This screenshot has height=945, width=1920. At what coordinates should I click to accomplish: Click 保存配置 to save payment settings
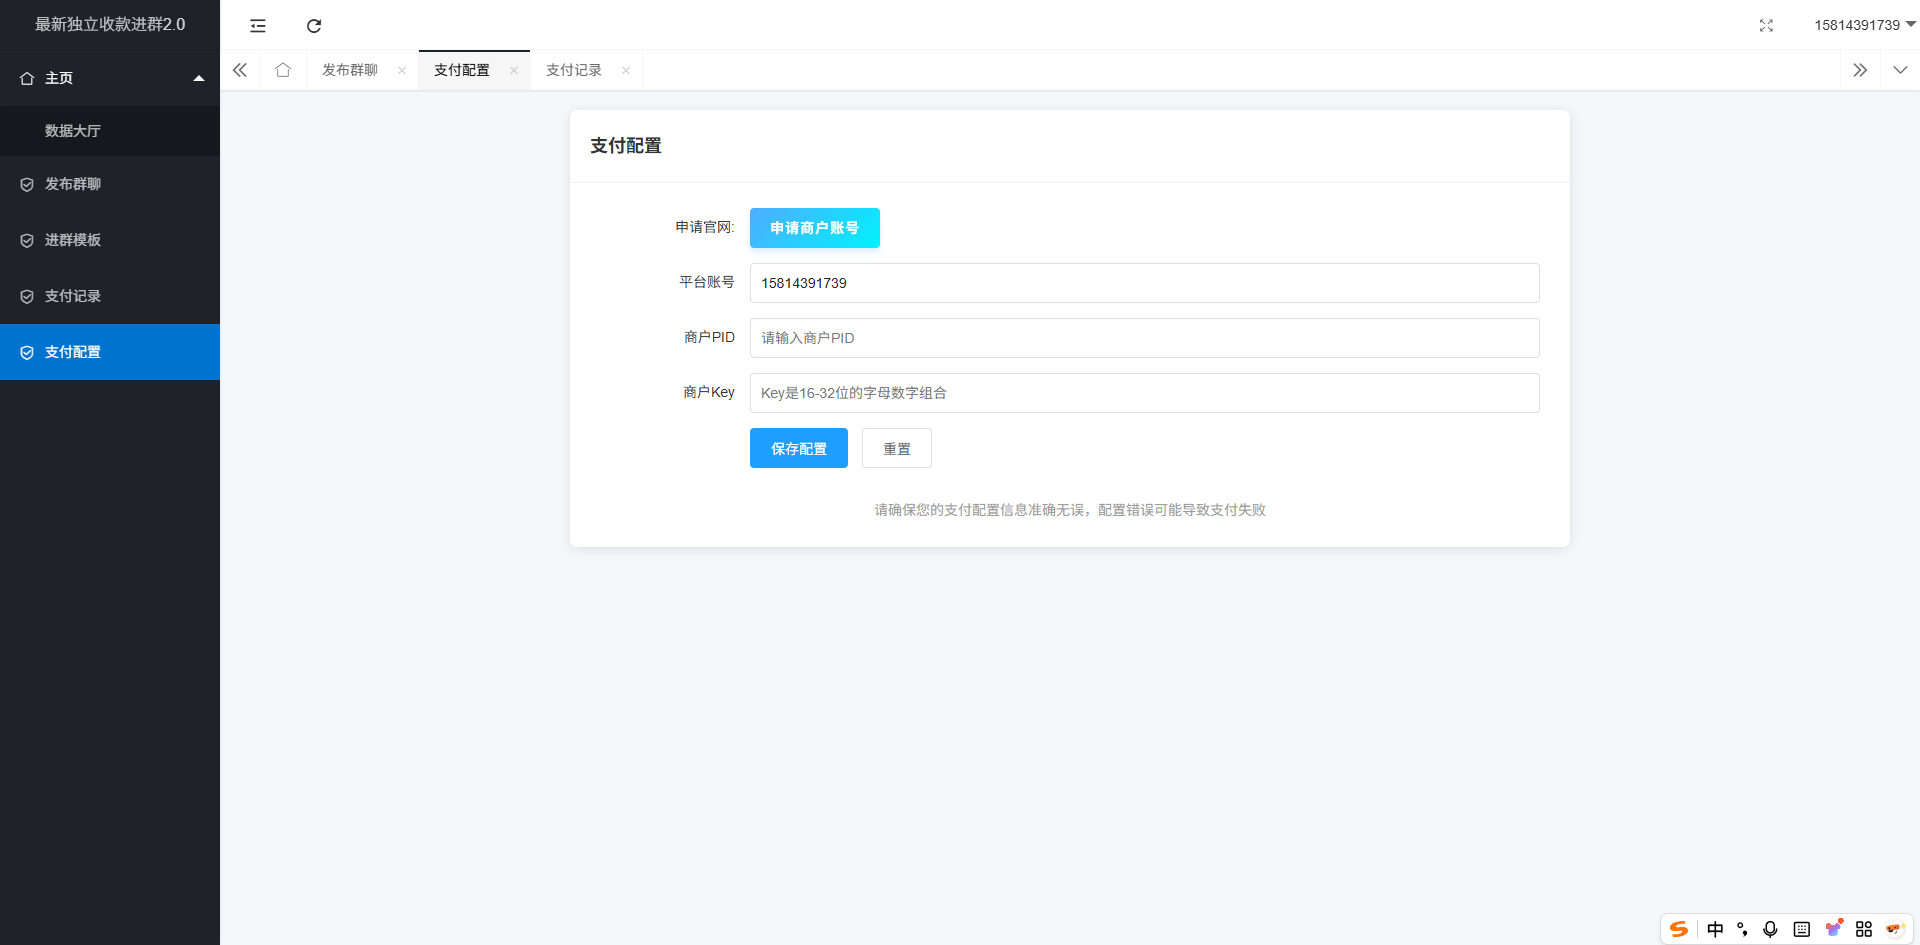click(x=798, y=448)
